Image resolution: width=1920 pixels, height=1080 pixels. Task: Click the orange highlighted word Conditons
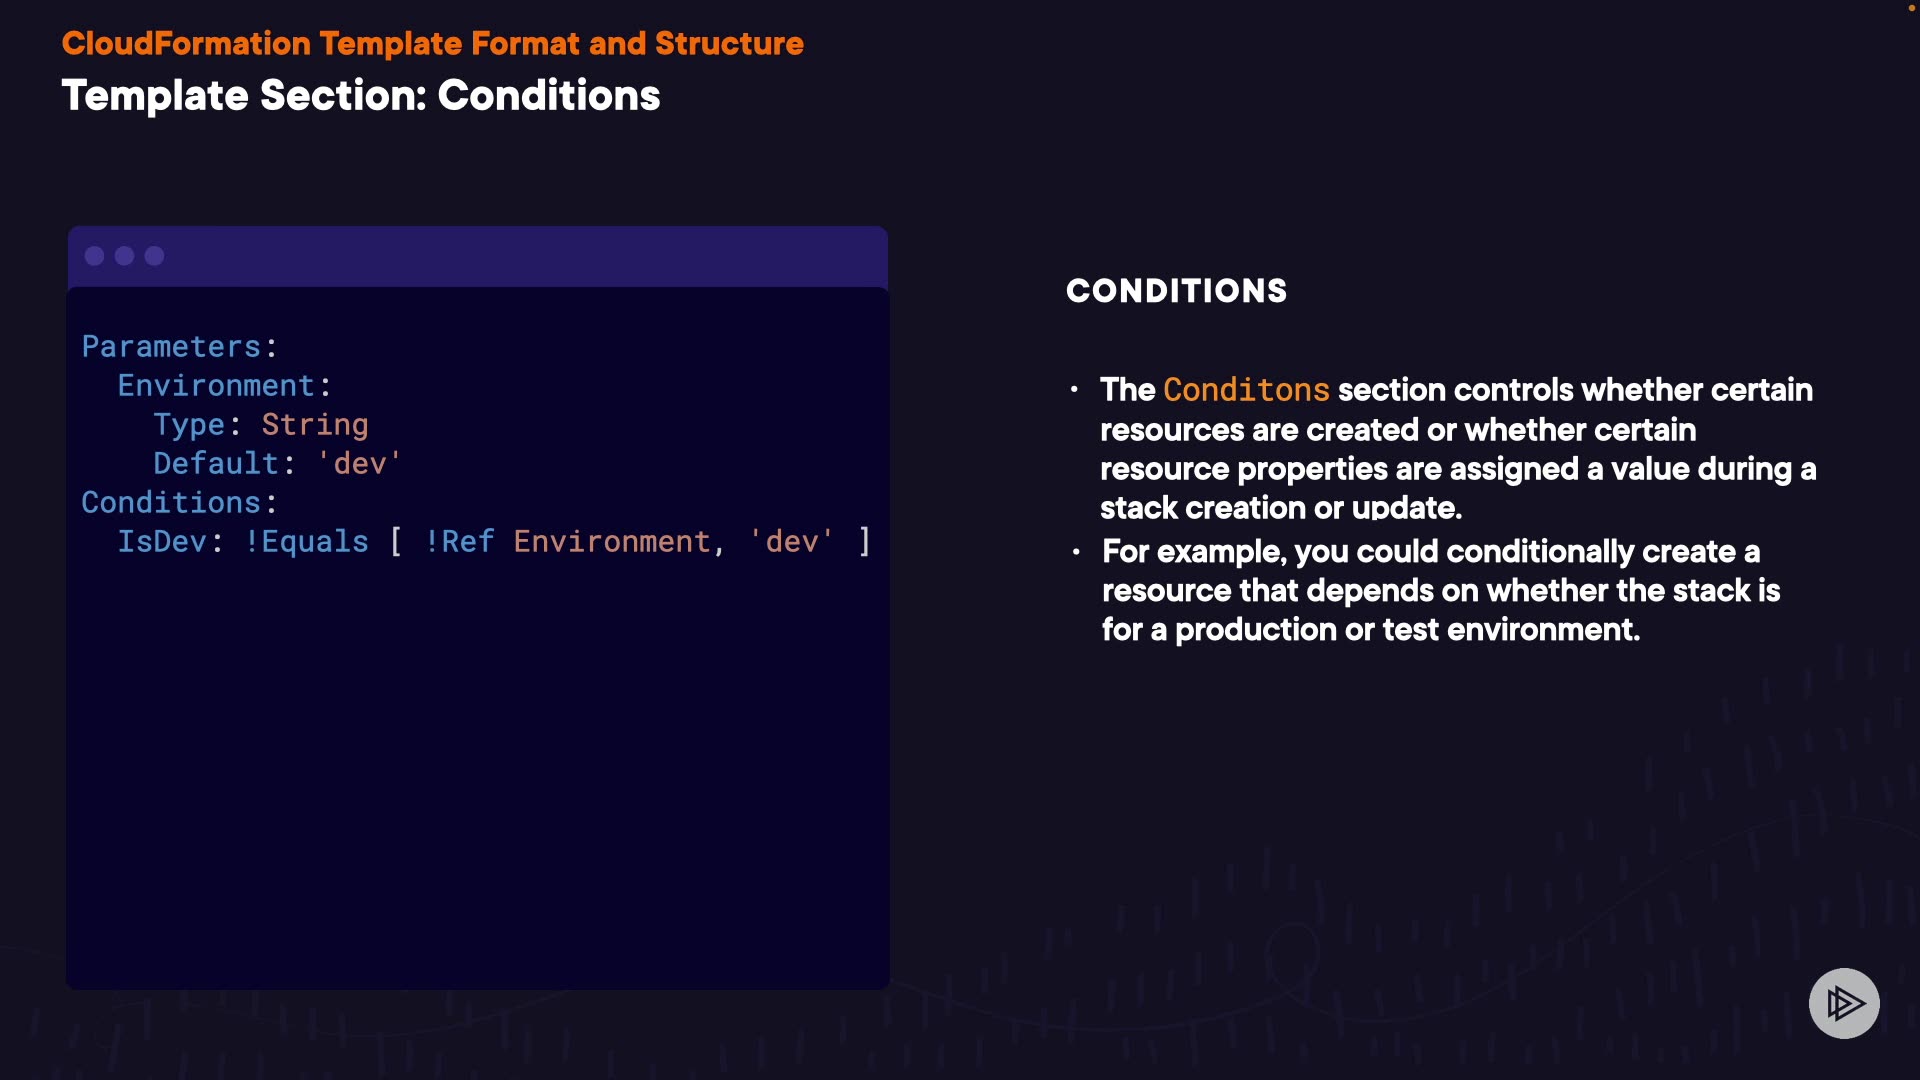[1246, 390]
